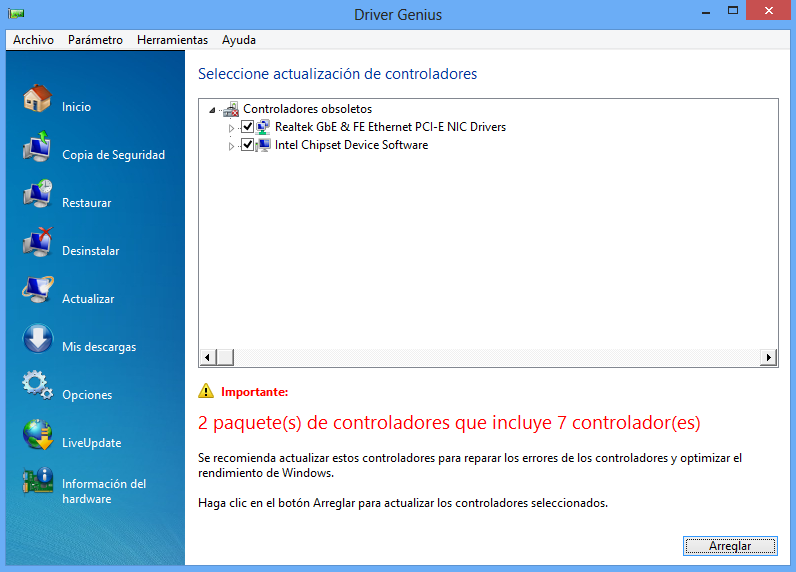The width and height of the screenshot is (796, 572).
Task: Expand the Intel Chipset Device Software node
Action: pos(231,146)
